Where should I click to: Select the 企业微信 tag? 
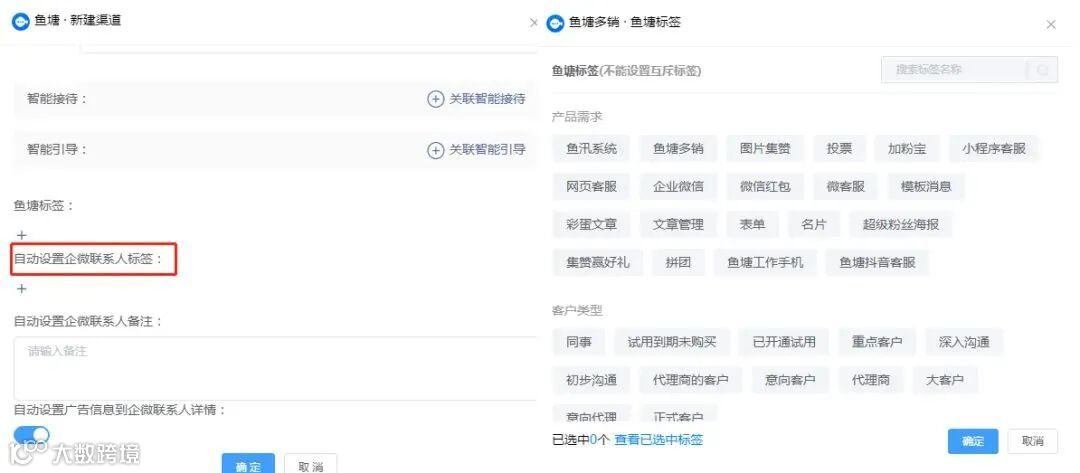[678, 187]
